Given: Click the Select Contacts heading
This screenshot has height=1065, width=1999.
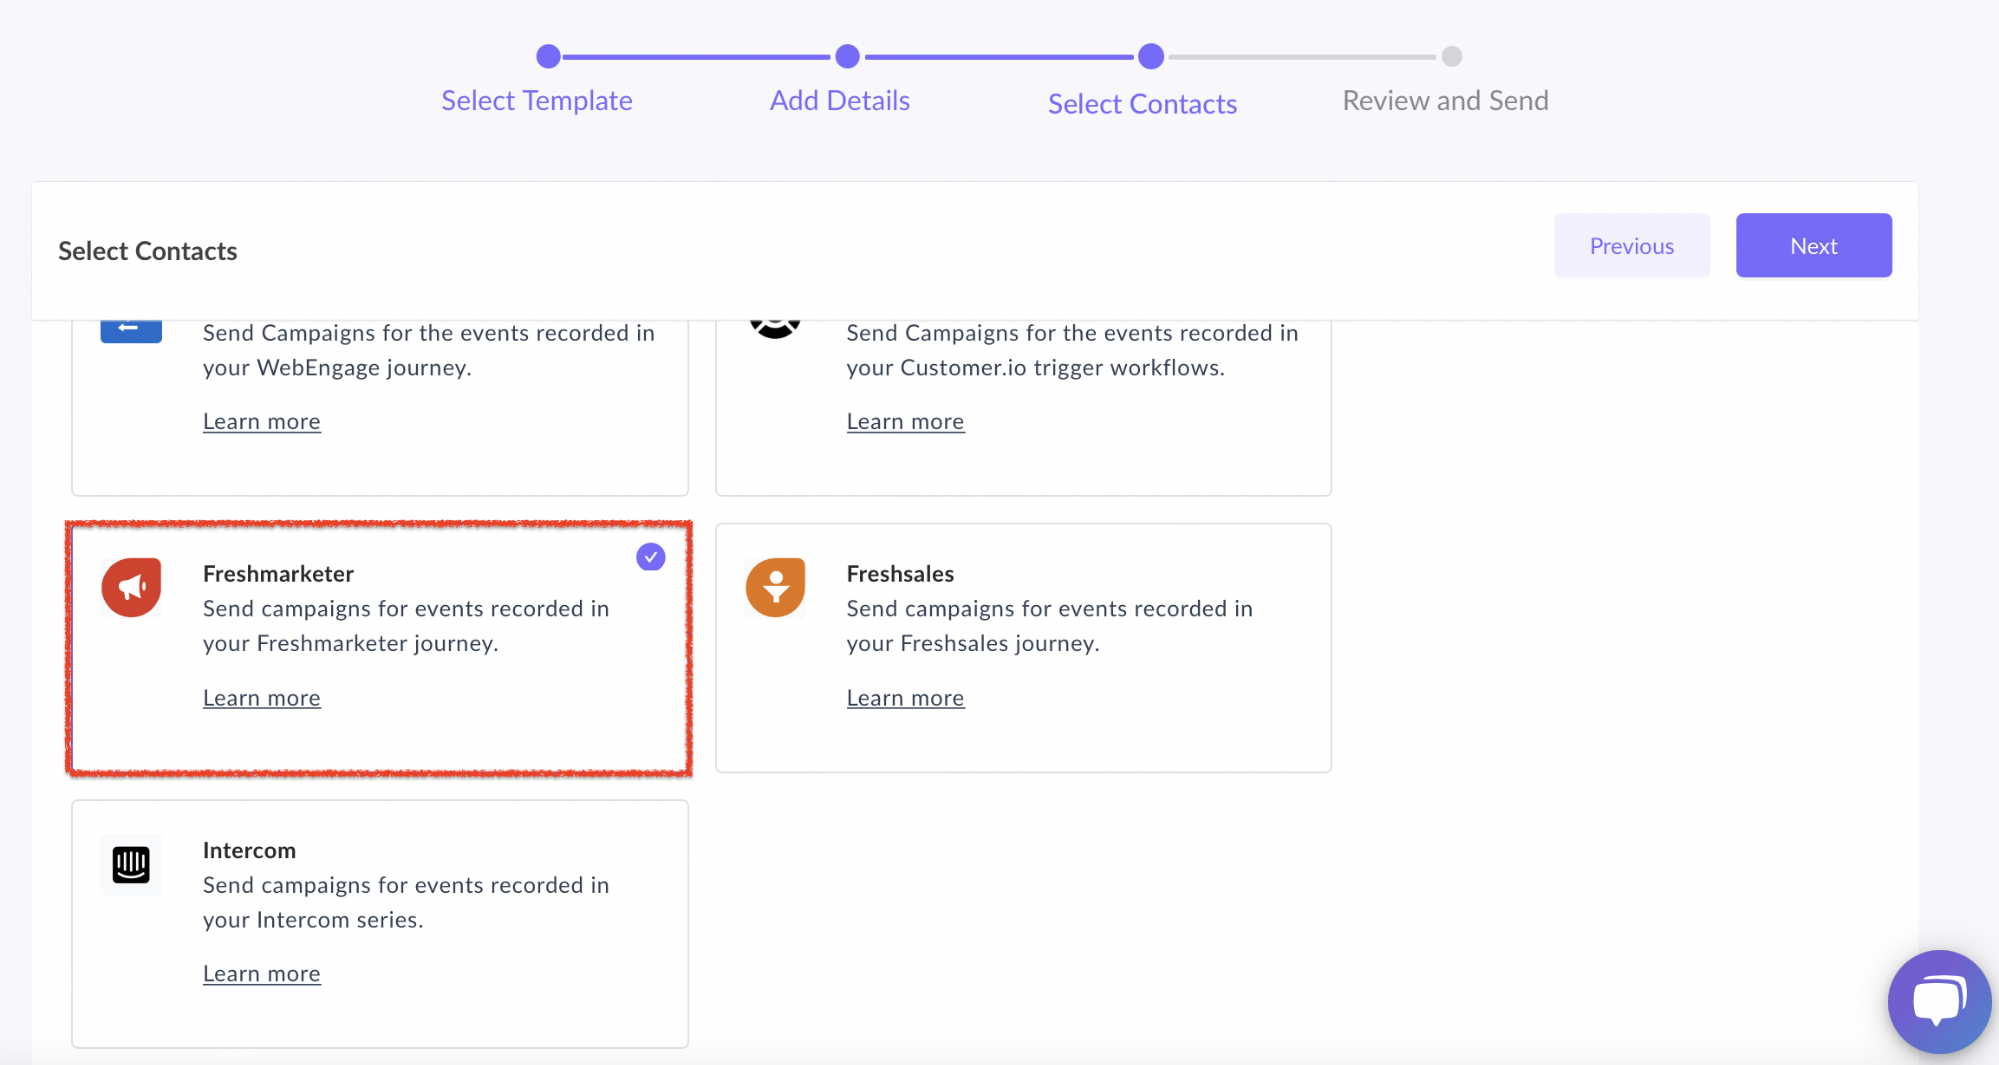Looking at the screenshot, I should [148, 251].
